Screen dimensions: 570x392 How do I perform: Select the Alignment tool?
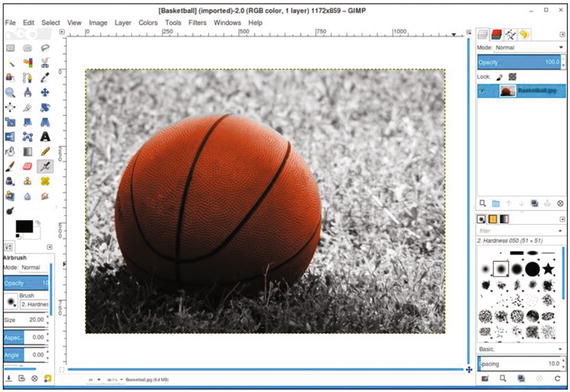pos(10,107)
